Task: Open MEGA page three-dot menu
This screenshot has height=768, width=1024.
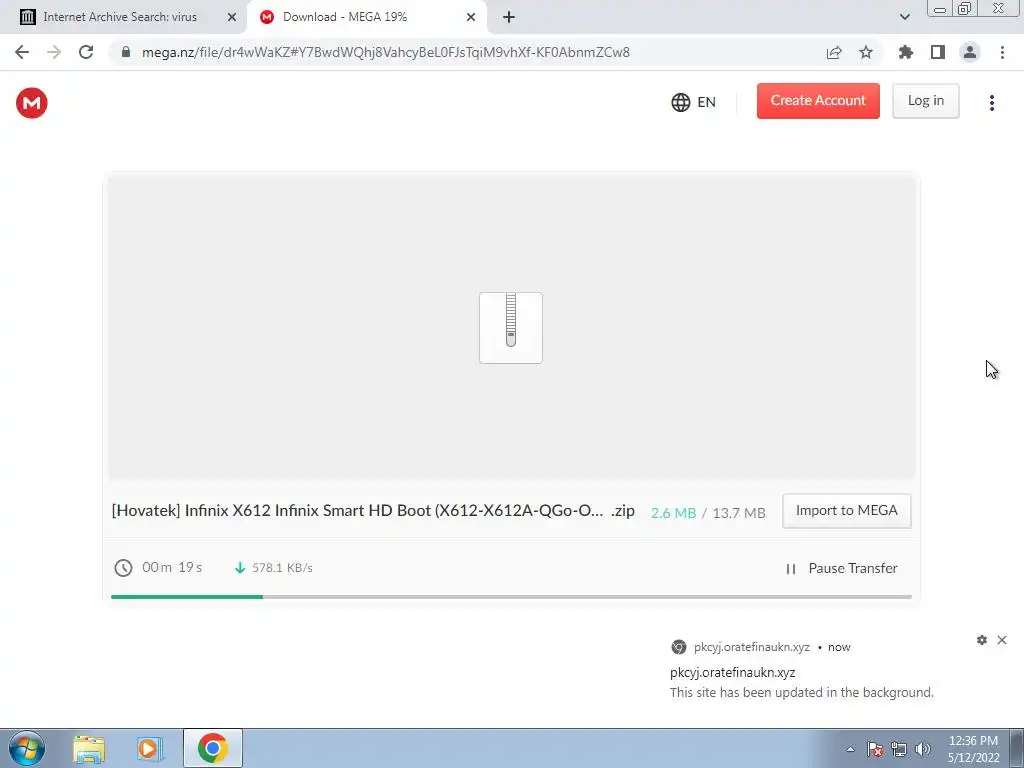Action: click(x=992, y=103)
